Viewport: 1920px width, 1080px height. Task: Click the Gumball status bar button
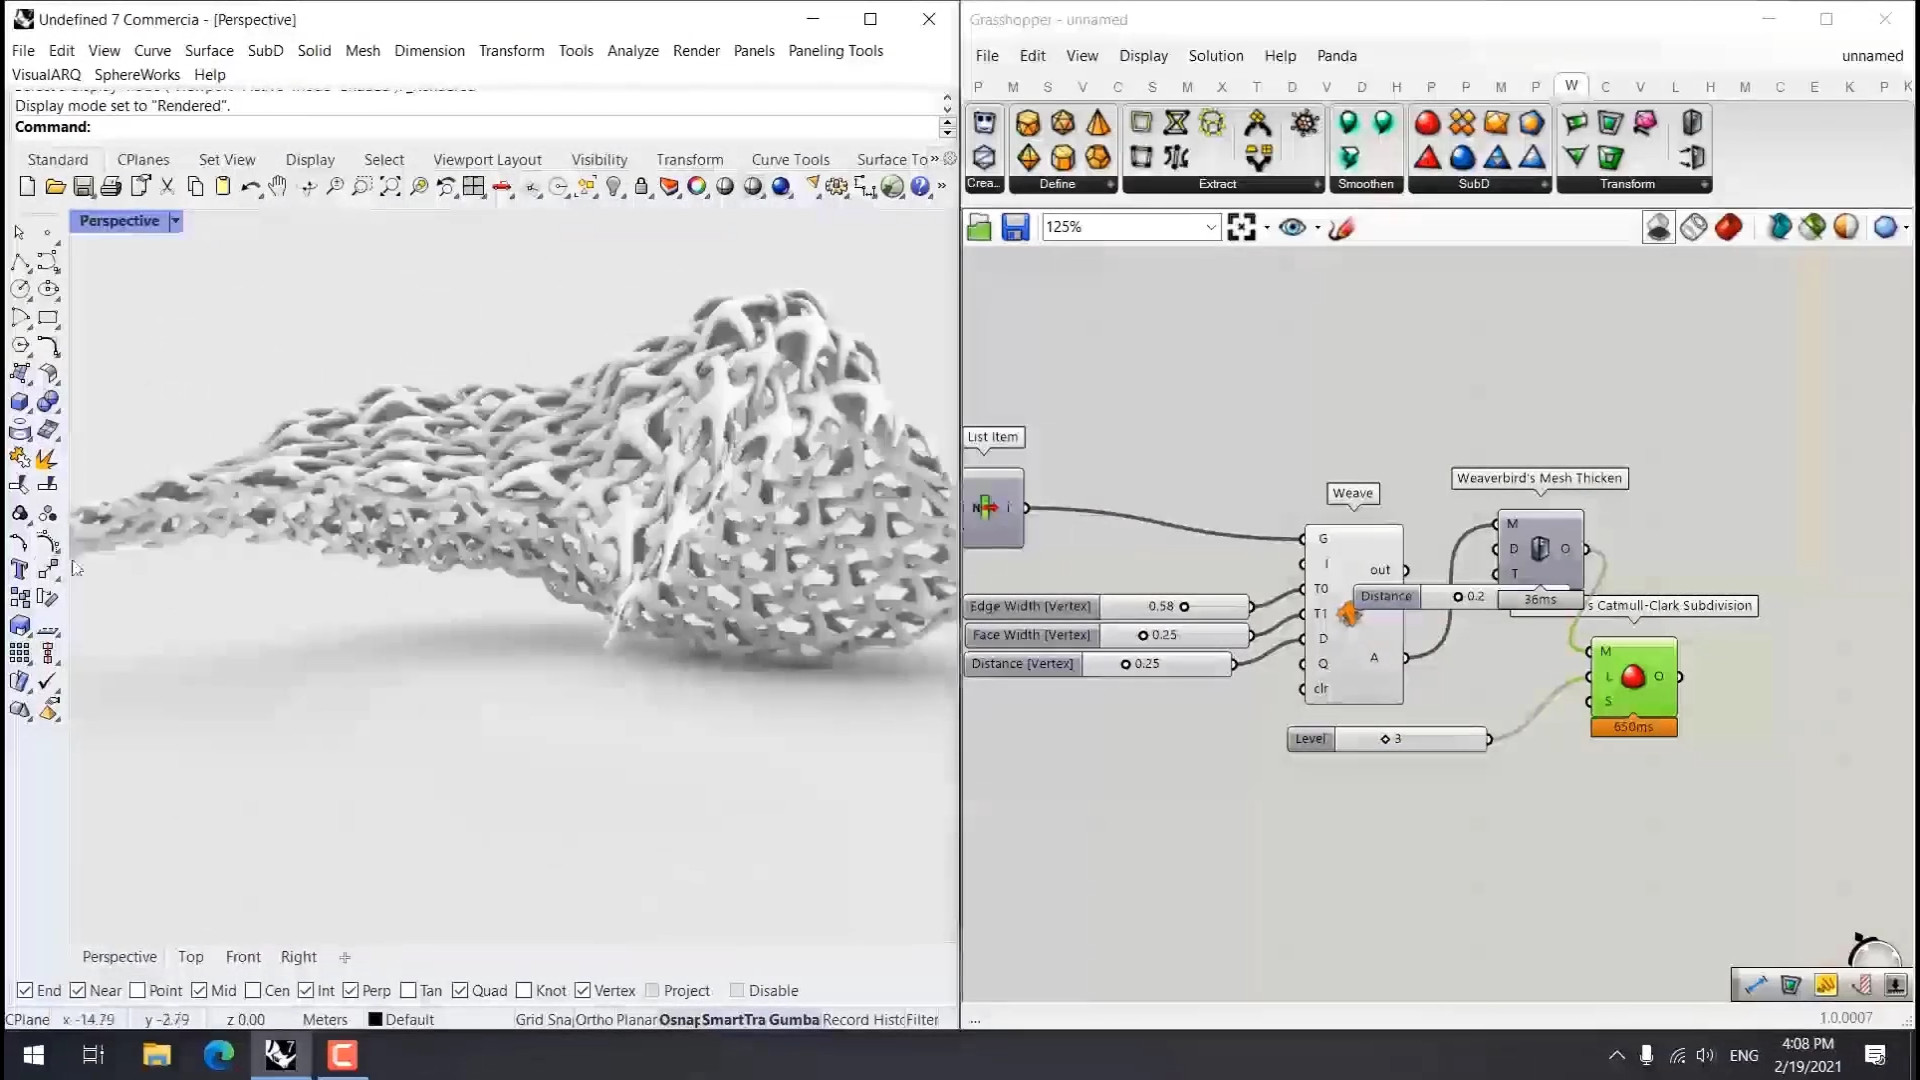(x=794, y=1020)
